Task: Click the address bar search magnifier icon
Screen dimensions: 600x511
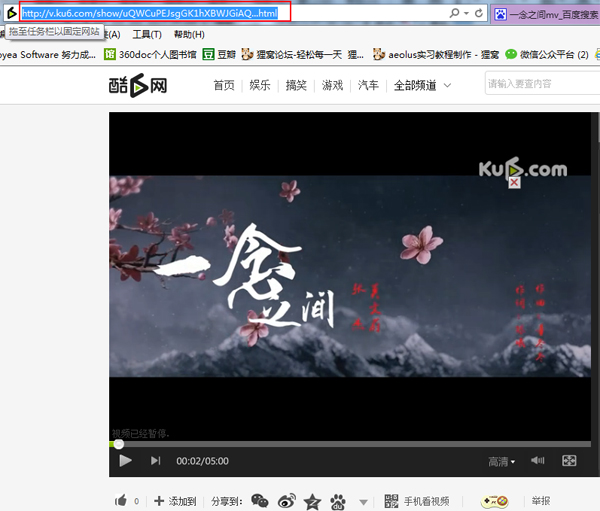Action: coord(454,13)
